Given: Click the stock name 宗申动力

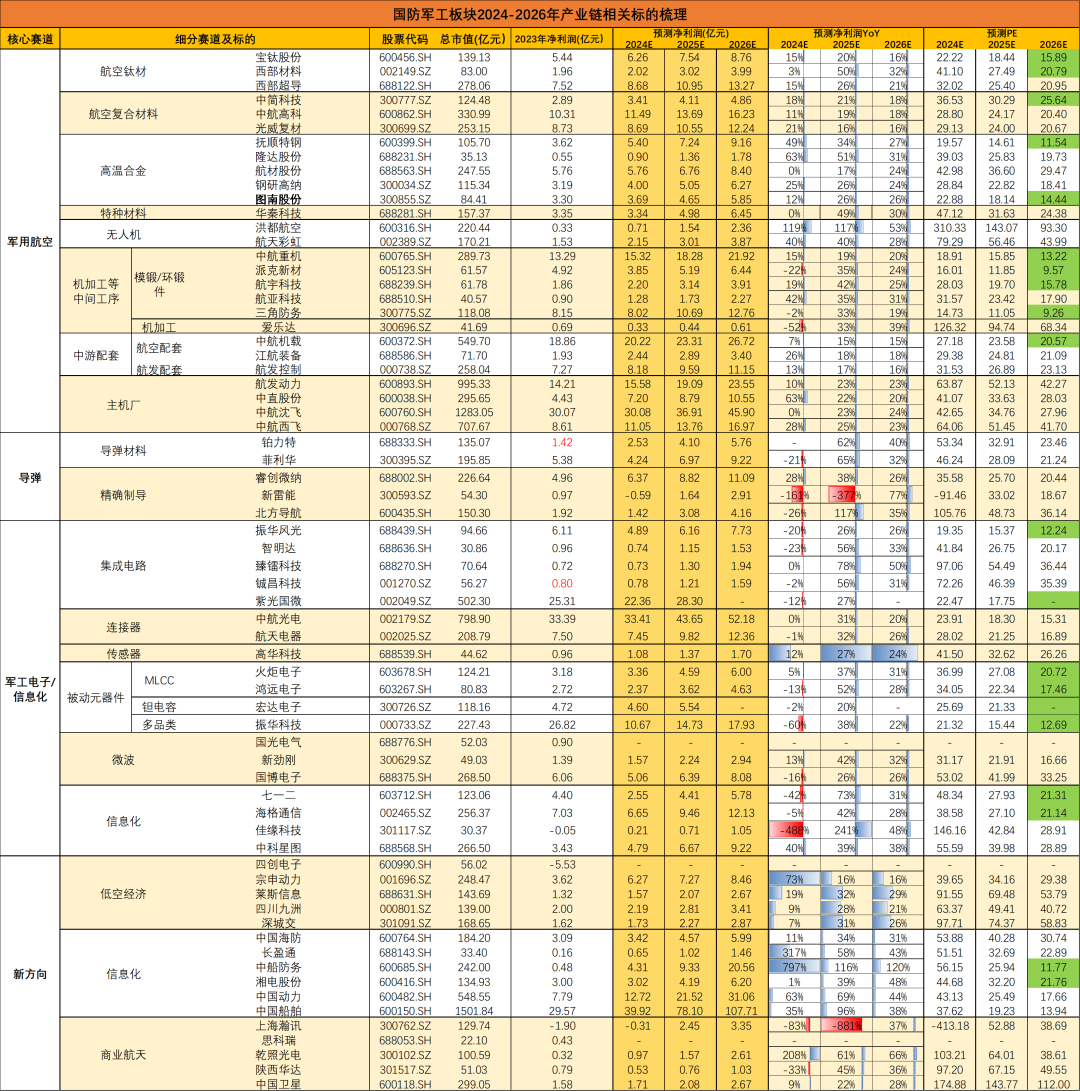Looking at the screenshot, I should pos(278,879).
